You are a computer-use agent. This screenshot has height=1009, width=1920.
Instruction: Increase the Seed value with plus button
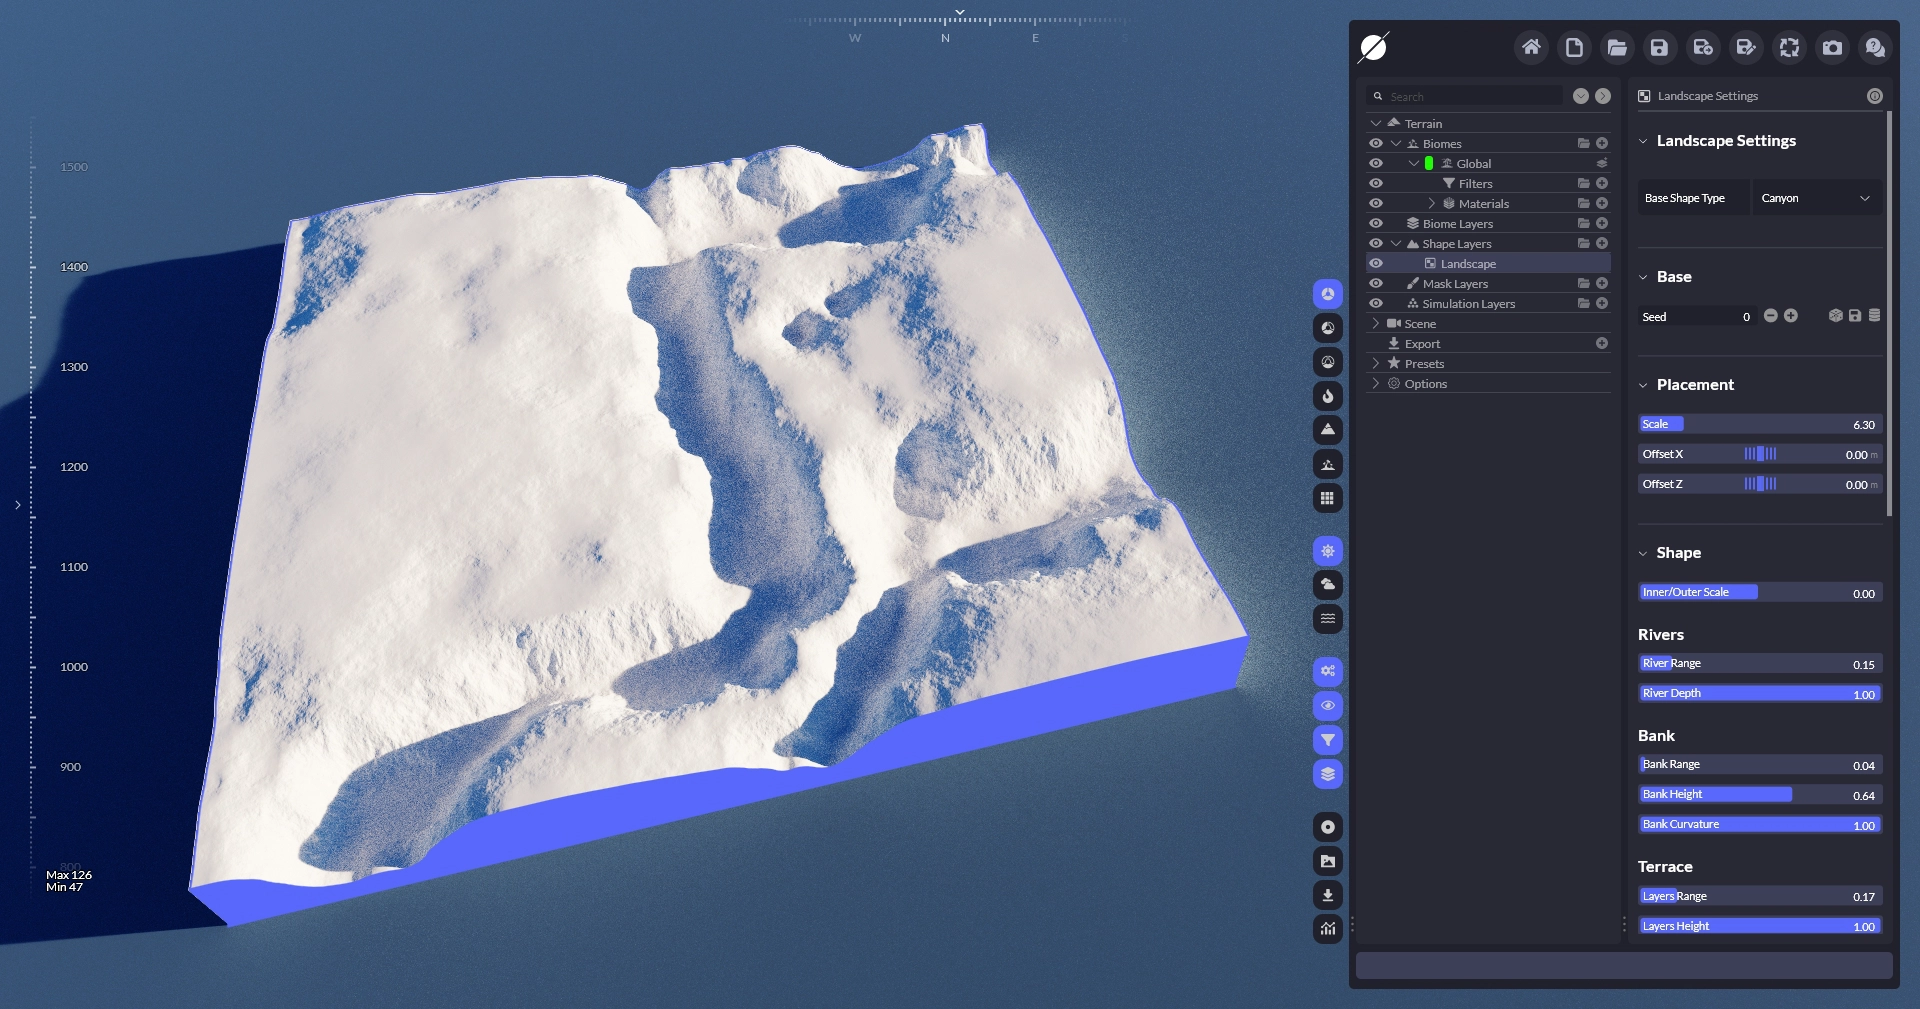point(1791,316)
